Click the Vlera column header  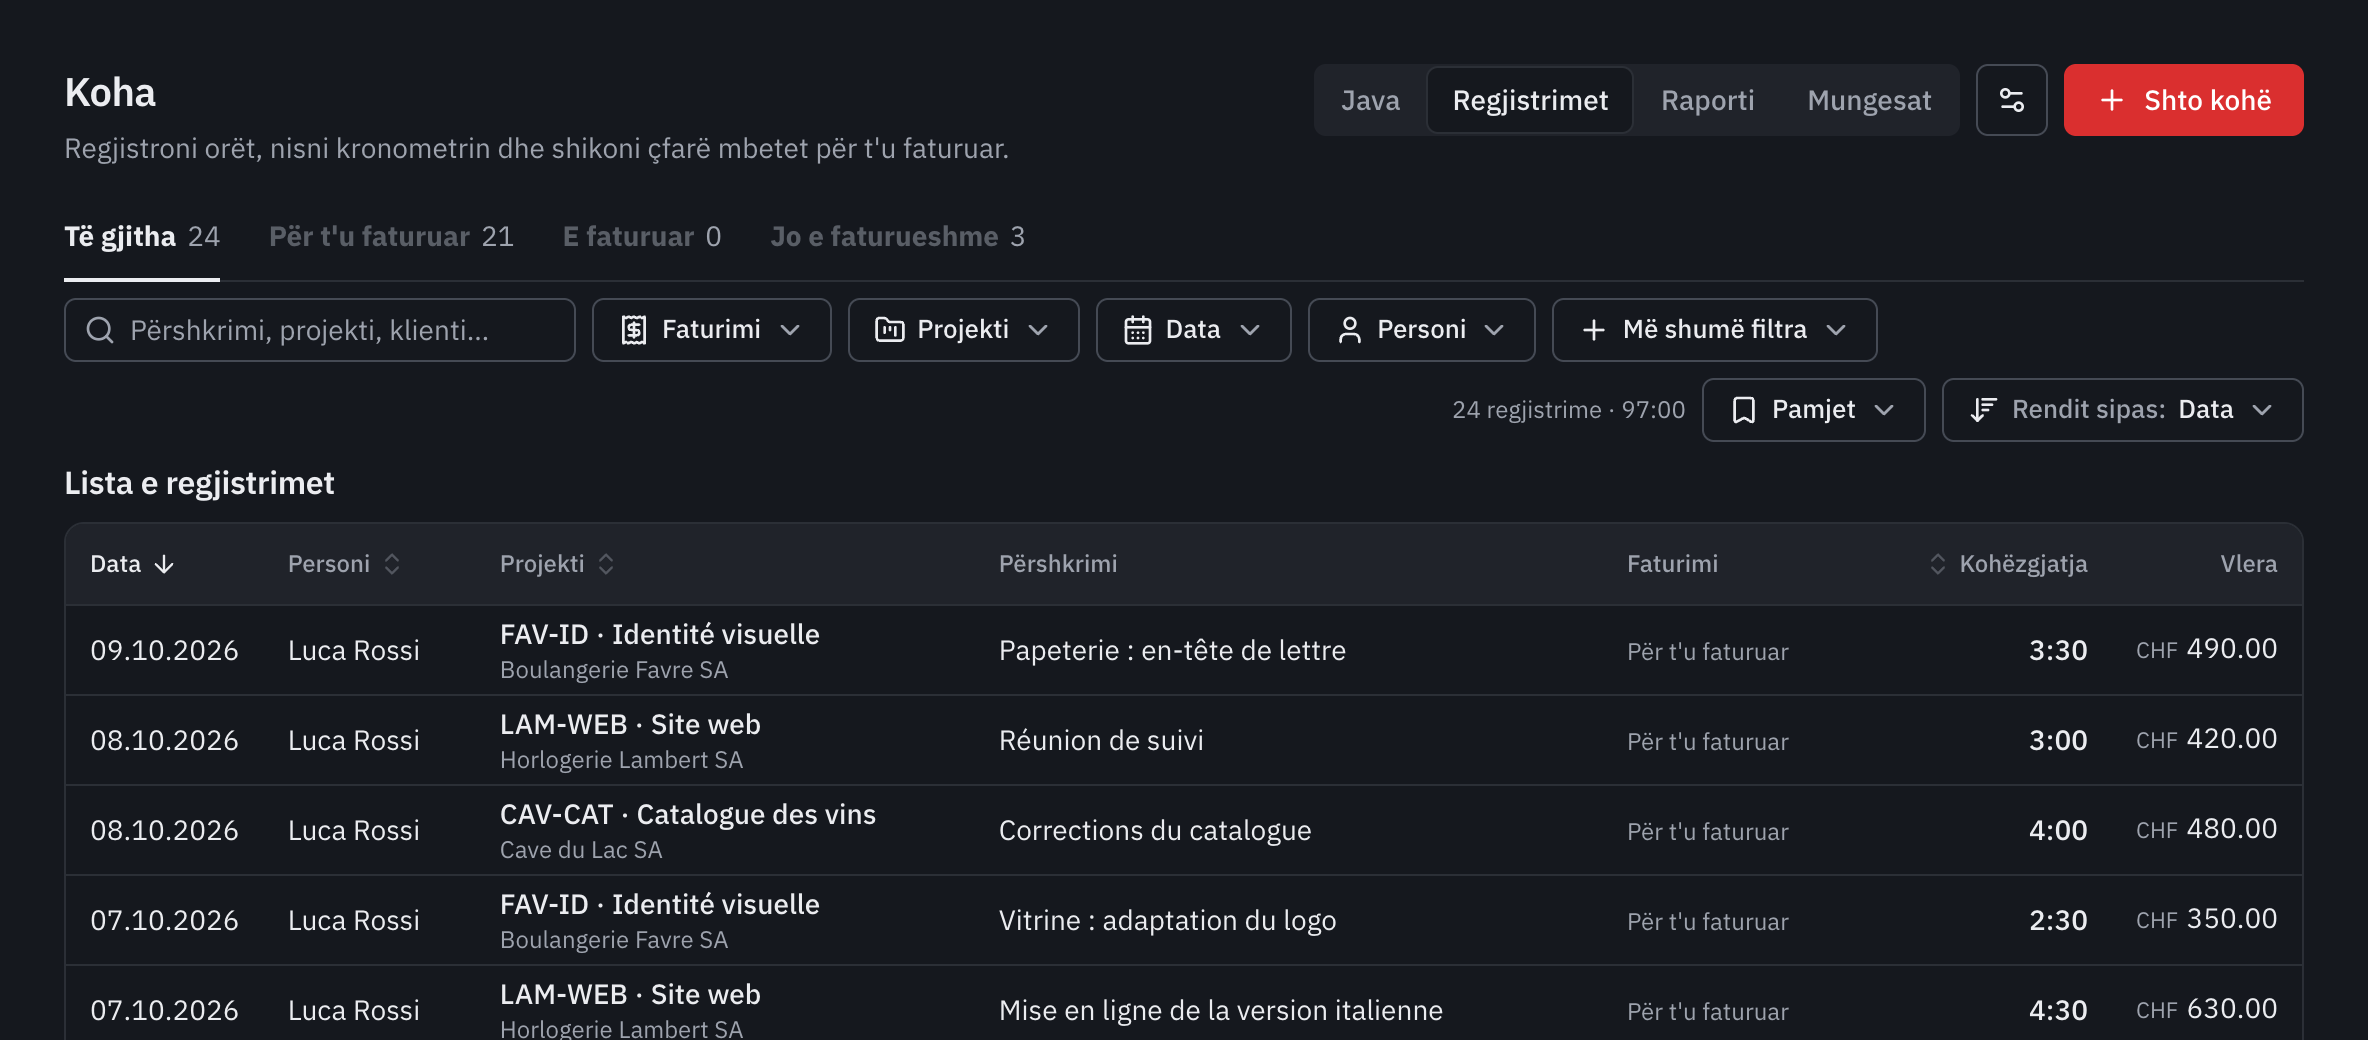[x=2248, y=564]
